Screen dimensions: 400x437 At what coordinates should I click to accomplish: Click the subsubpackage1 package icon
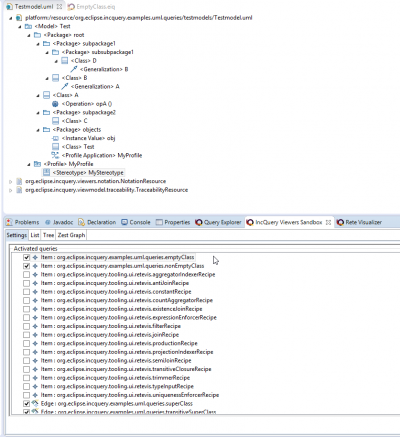[x=55, y=52]
